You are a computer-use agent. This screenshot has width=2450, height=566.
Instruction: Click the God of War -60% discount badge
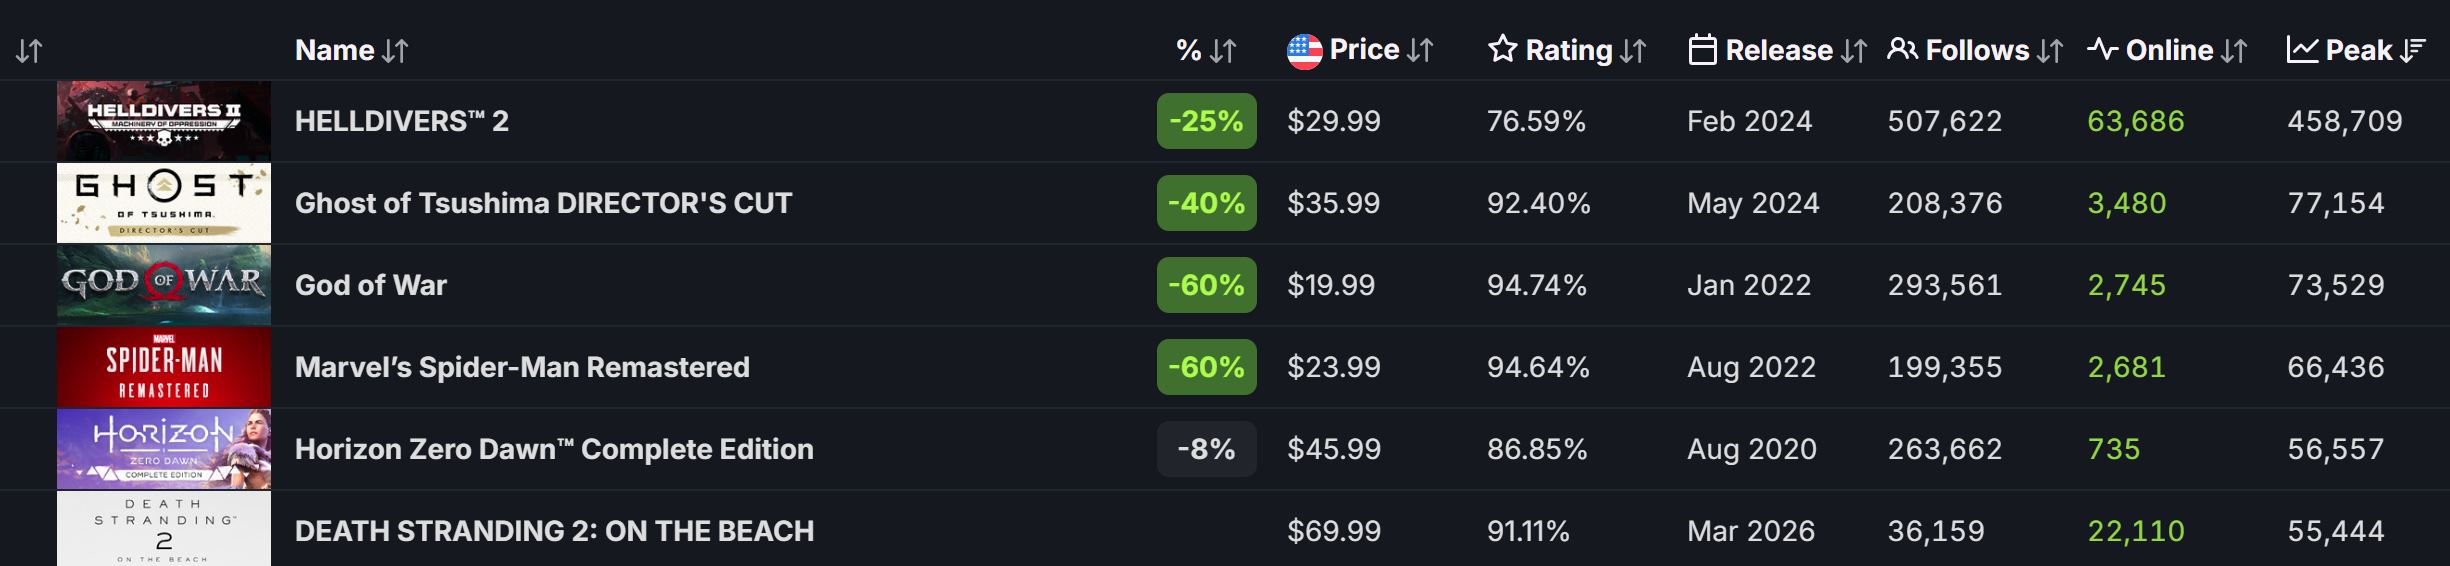1206,285
